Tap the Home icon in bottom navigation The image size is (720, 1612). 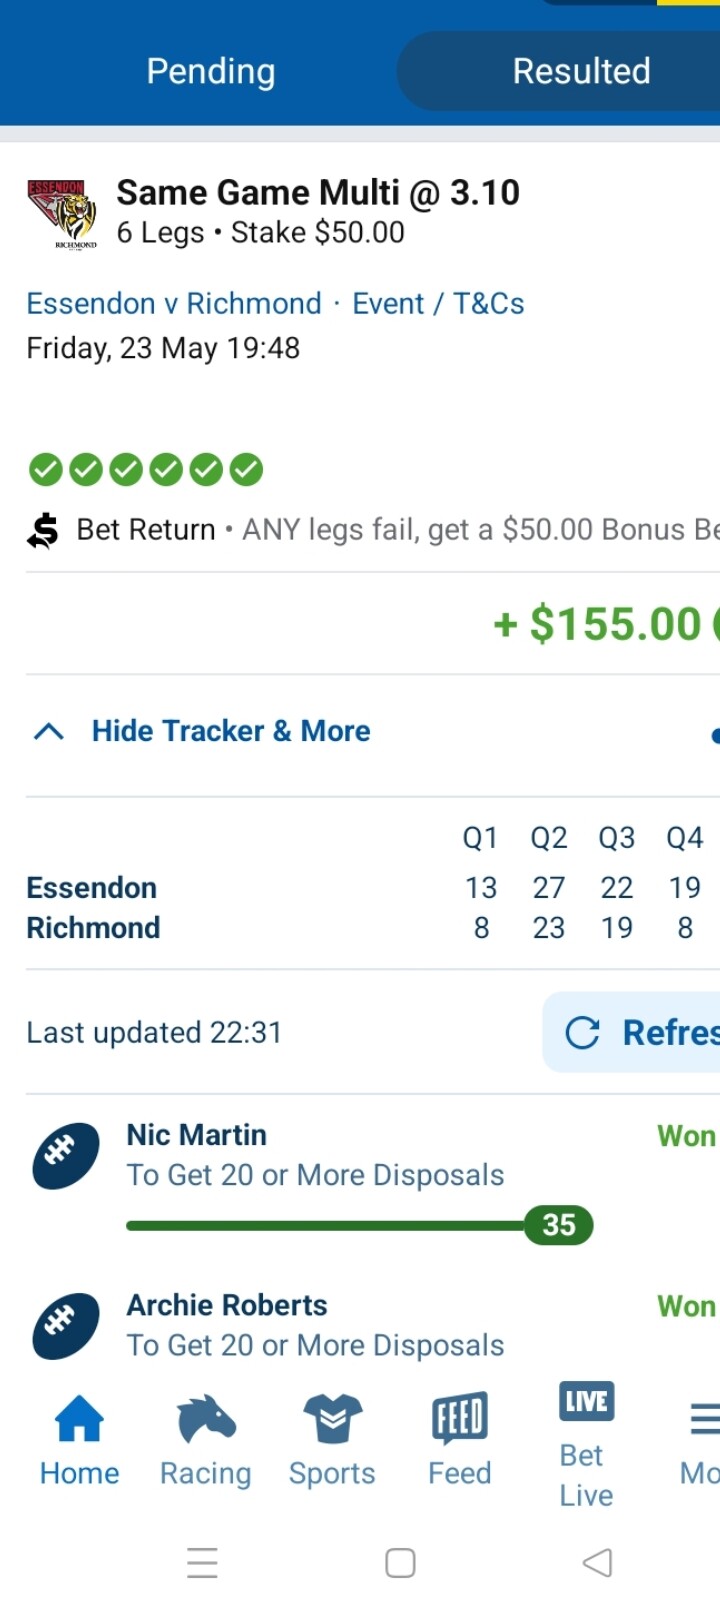pos(79,1420)
